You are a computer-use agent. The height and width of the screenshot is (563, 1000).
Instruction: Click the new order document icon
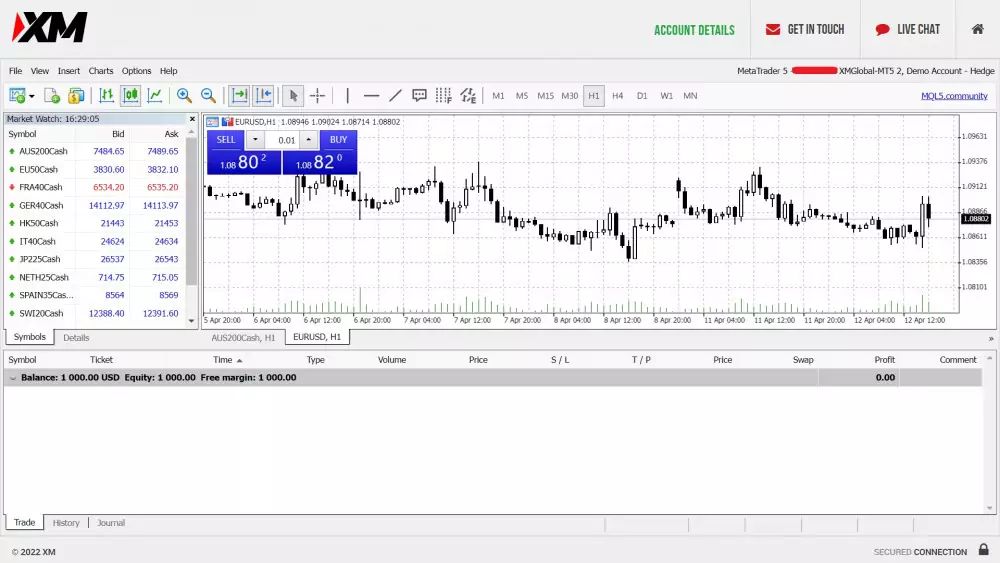pyautogui.click(x=52, y=96)
